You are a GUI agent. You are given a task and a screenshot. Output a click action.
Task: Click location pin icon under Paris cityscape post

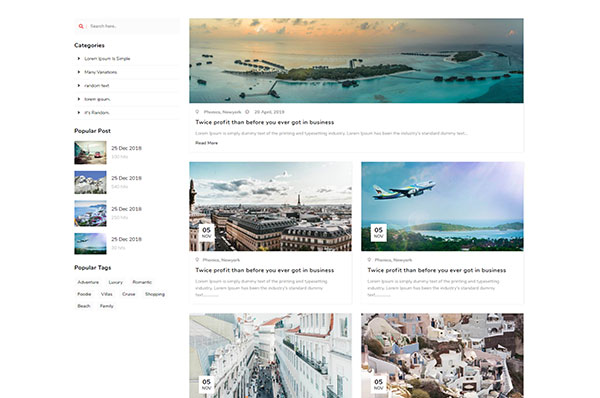pos(197,260)
